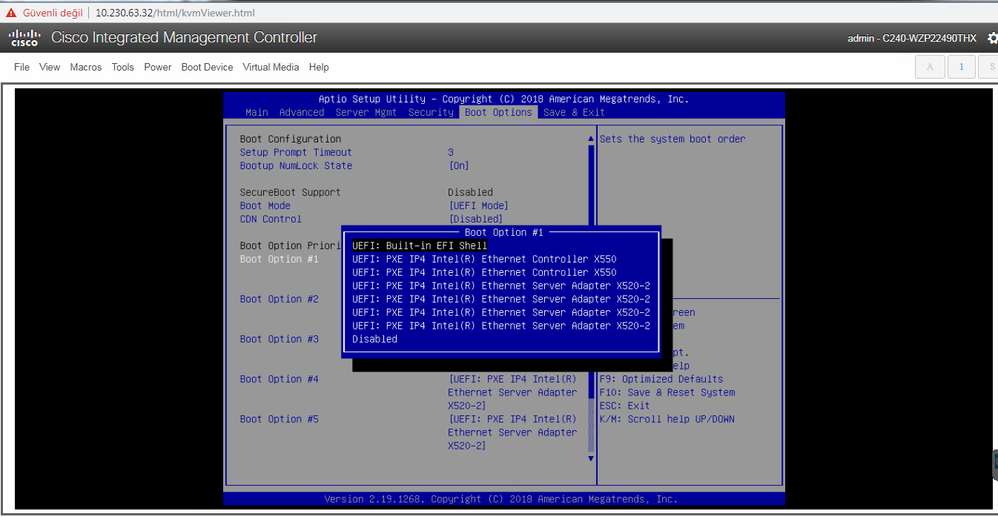This screenshot has width=998, height=517.
Task: Click the ESC: Exit help line
Action: point(624,406)
